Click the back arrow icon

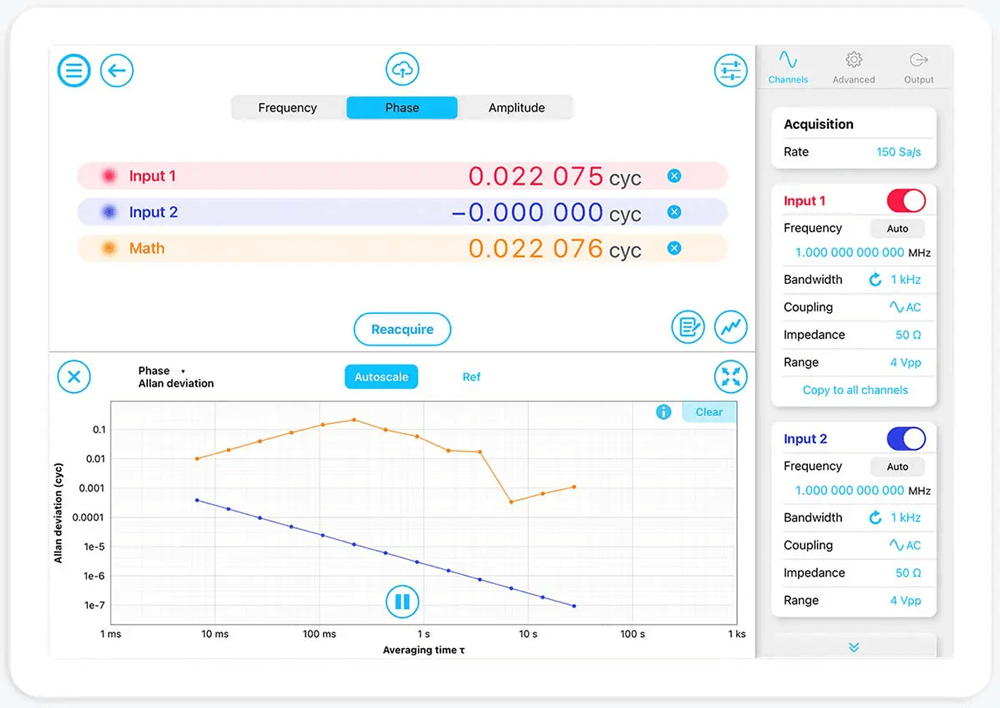point(117,70)
